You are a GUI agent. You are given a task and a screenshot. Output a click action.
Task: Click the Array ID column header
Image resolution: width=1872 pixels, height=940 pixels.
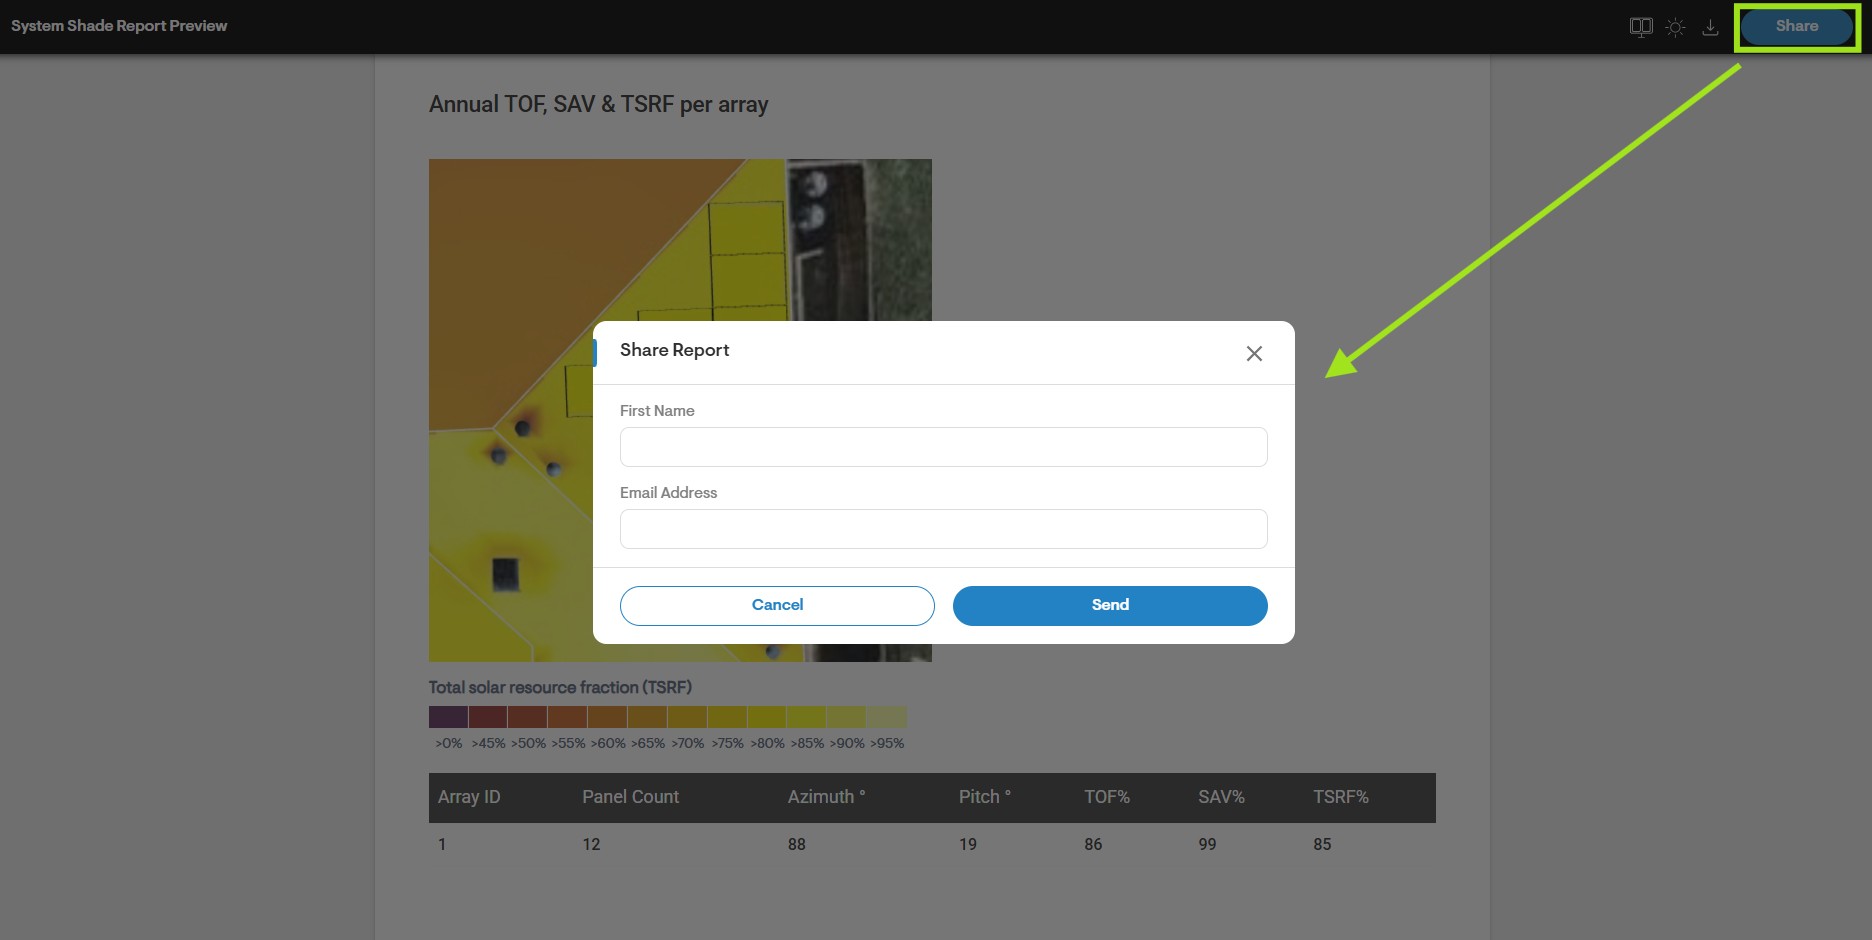pyautogui.click(x=469, y=797)
